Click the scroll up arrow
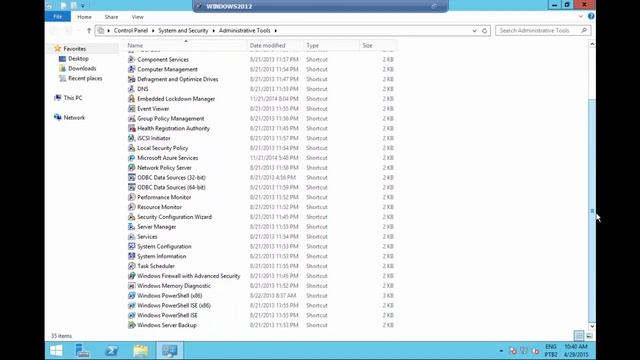Image resolution: width=640 pixels, height=360 pixels. click(x=592, y=44)
